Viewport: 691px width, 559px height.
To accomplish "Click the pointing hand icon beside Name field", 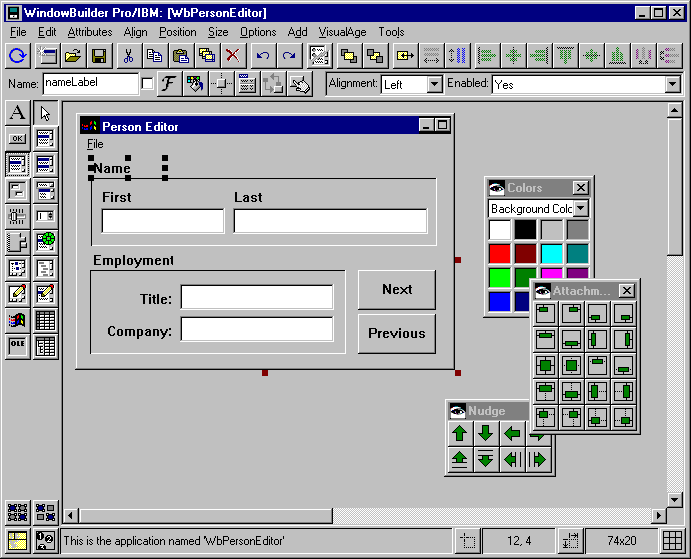I will pos(300,84).
